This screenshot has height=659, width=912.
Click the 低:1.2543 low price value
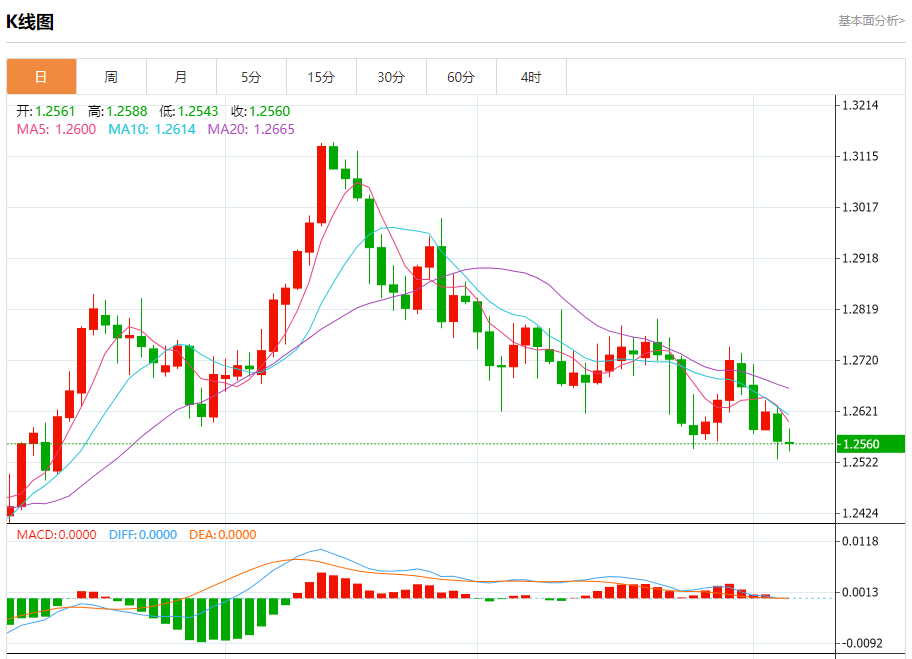(189, 111)
